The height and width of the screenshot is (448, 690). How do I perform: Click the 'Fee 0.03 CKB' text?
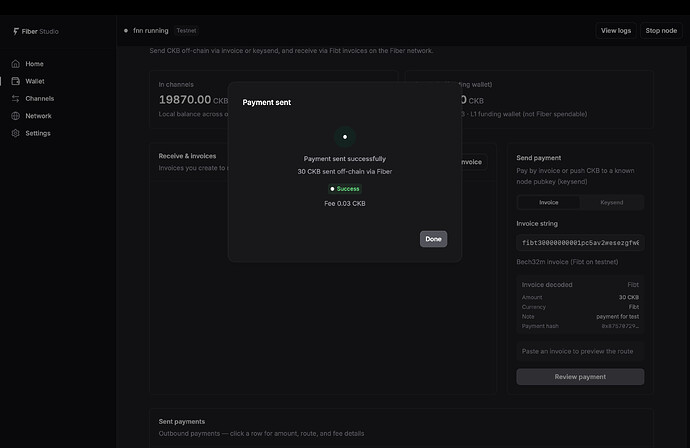click(x=345, y=203)
